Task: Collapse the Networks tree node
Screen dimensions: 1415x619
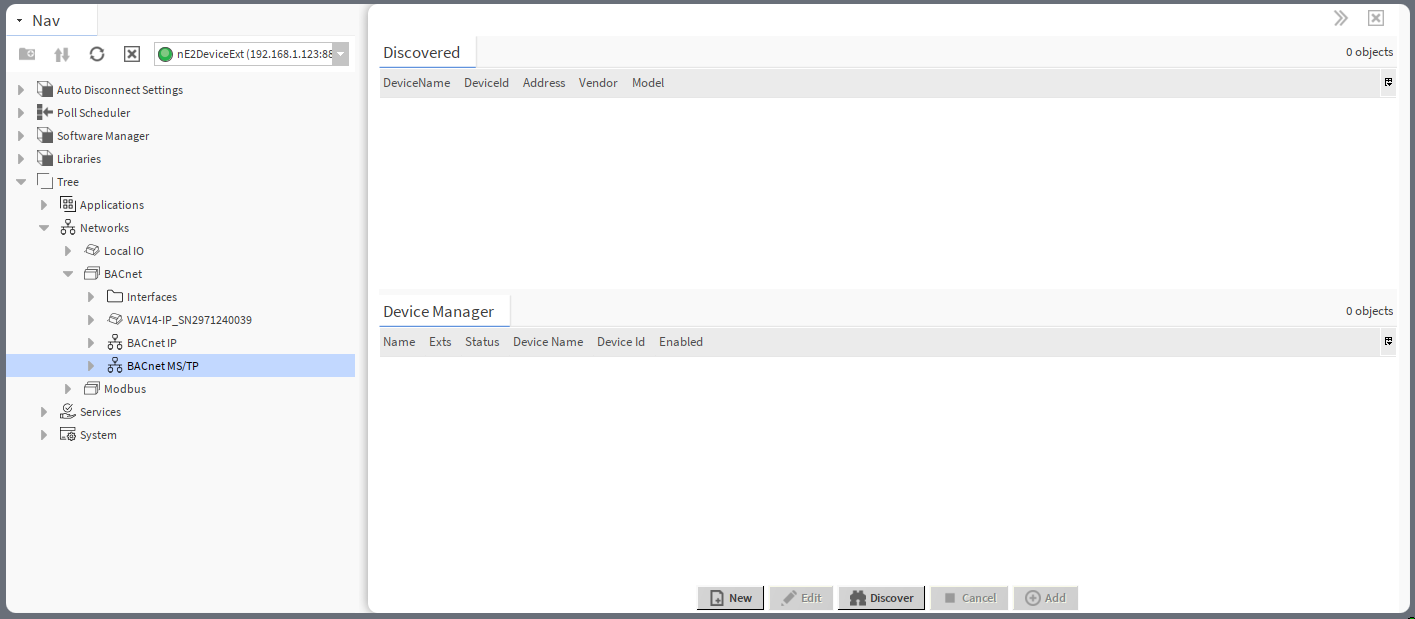Action: click(43, 227)
